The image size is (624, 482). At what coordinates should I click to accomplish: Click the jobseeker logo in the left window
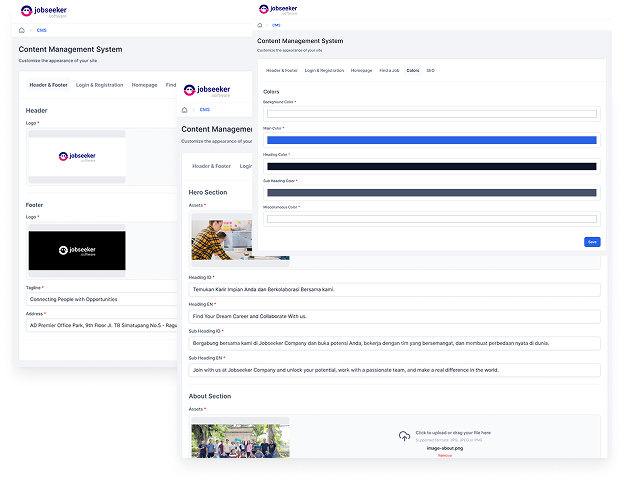(x=44, y=11)
